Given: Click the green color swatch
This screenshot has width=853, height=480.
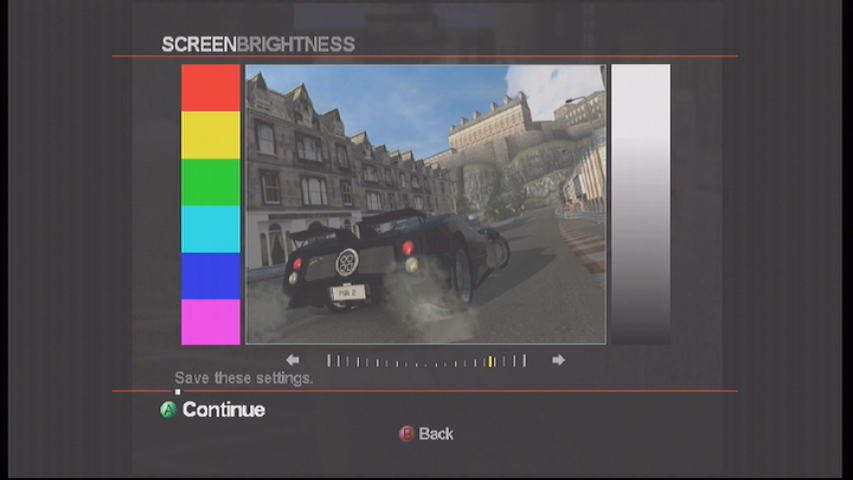Looking at the screenshot, I should 211,182.
